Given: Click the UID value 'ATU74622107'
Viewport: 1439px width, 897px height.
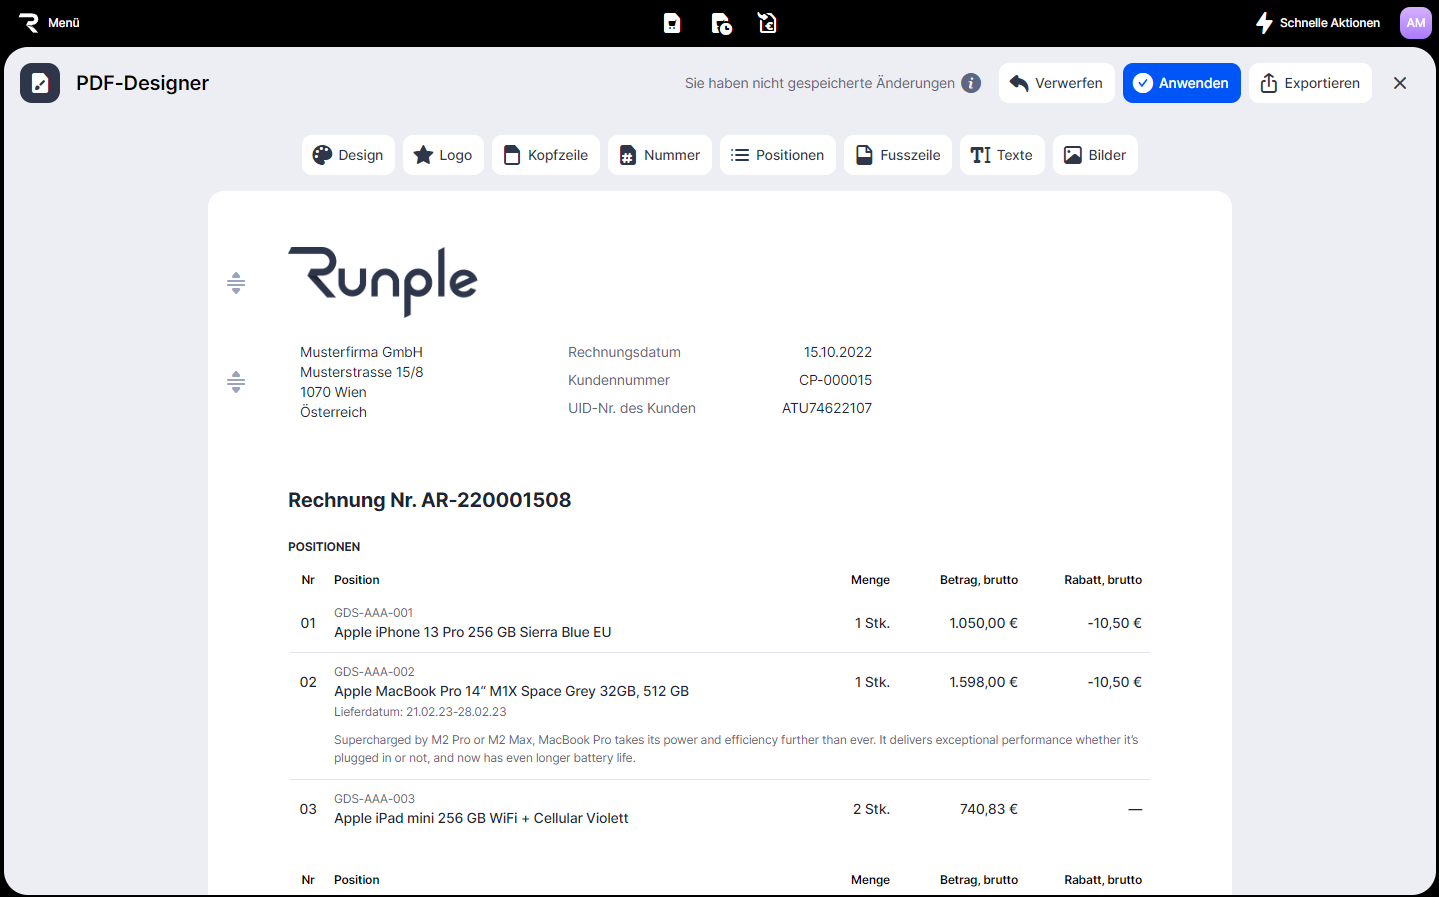Looking at the screenshot, I should coord(827,408).
